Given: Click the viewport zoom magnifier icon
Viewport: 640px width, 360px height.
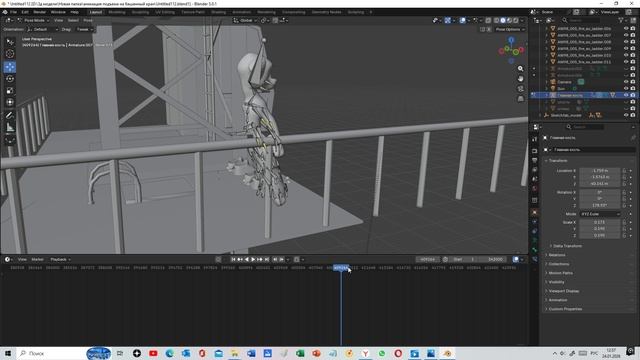Looking at the screenshot, I should click(520, 69).
